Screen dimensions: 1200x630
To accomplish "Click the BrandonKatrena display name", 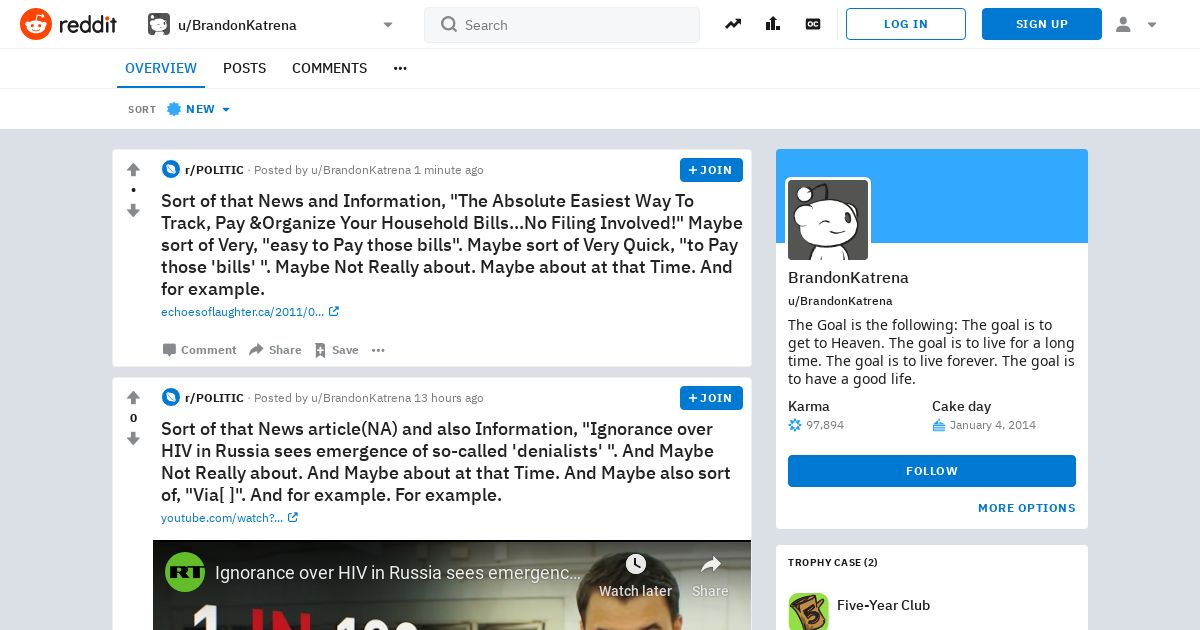I will [848, 278].
